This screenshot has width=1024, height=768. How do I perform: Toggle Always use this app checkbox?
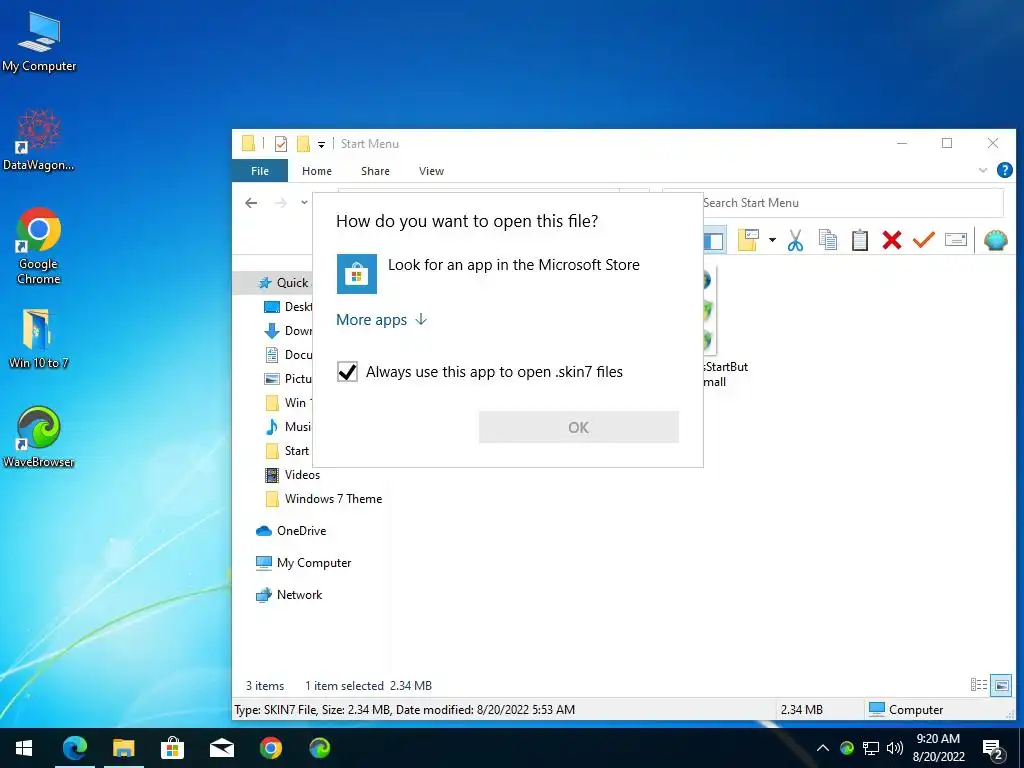pos(347,372)
